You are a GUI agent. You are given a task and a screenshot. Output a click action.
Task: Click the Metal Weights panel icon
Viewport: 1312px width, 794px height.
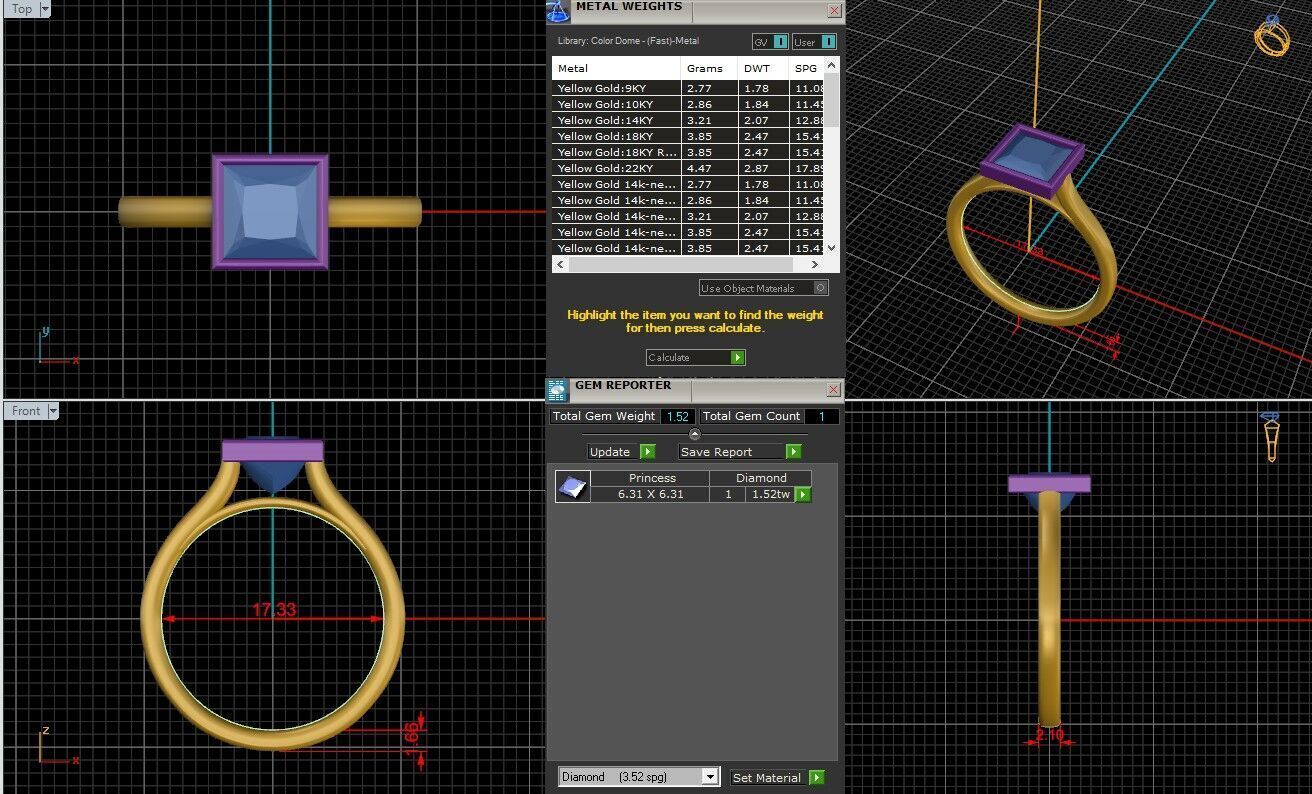click(558, 11)
